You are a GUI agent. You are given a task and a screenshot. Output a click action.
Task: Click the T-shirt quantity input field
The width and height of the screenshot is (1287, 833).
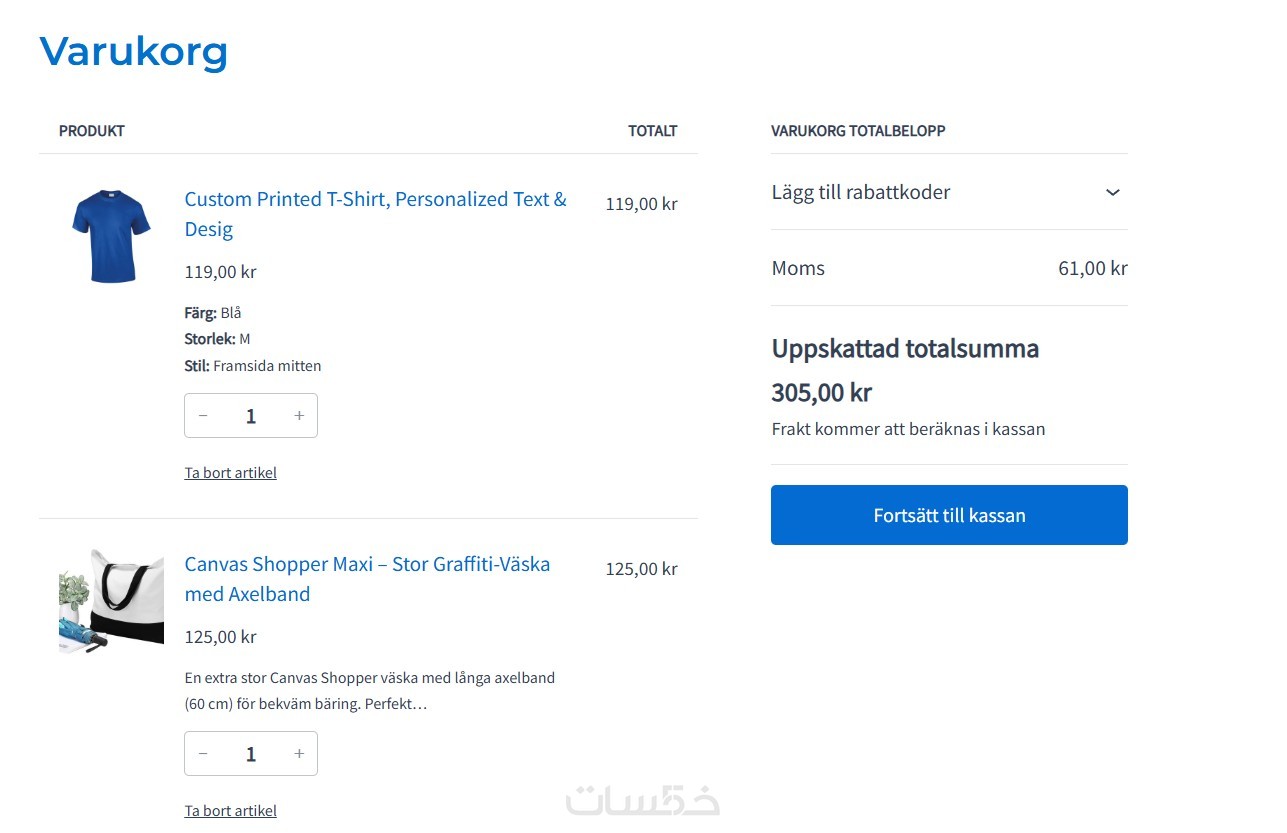click(251, 416)
